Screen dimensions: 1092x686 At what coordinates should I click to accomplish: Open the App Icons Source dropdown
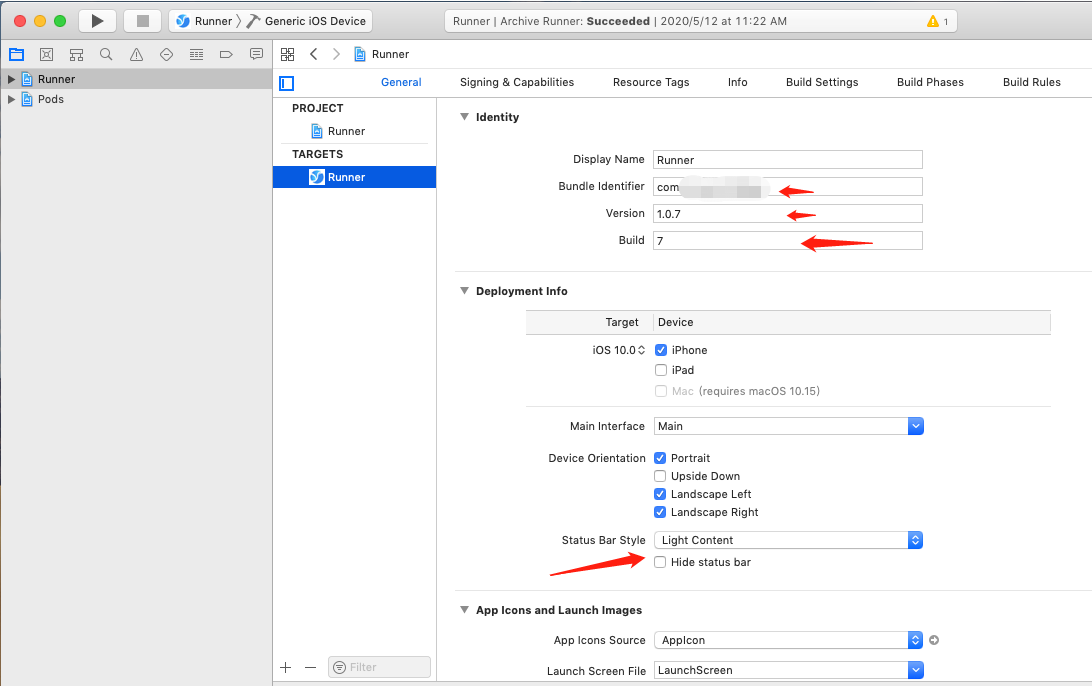(788, 640)
